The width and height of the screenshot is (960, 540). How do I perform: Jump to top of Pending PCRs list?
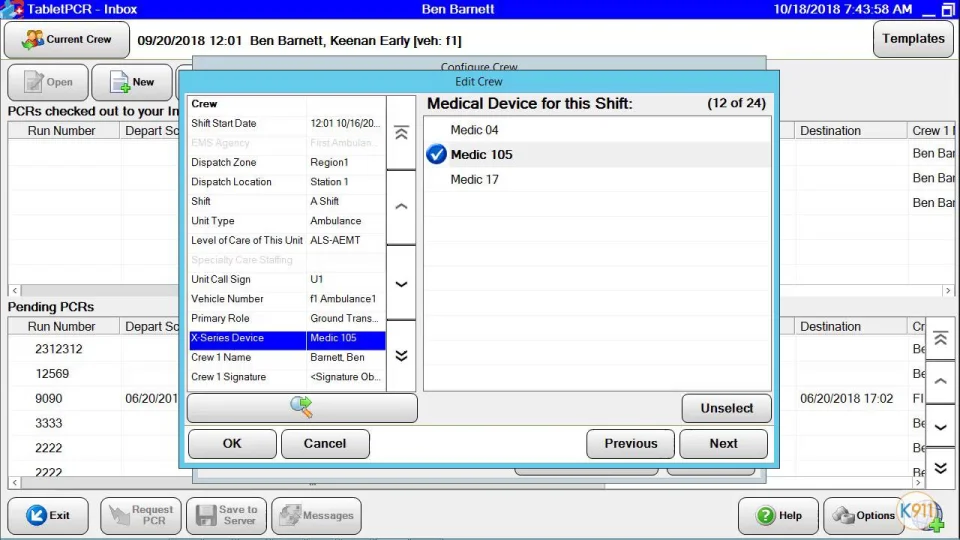click(x=940, y=338)
